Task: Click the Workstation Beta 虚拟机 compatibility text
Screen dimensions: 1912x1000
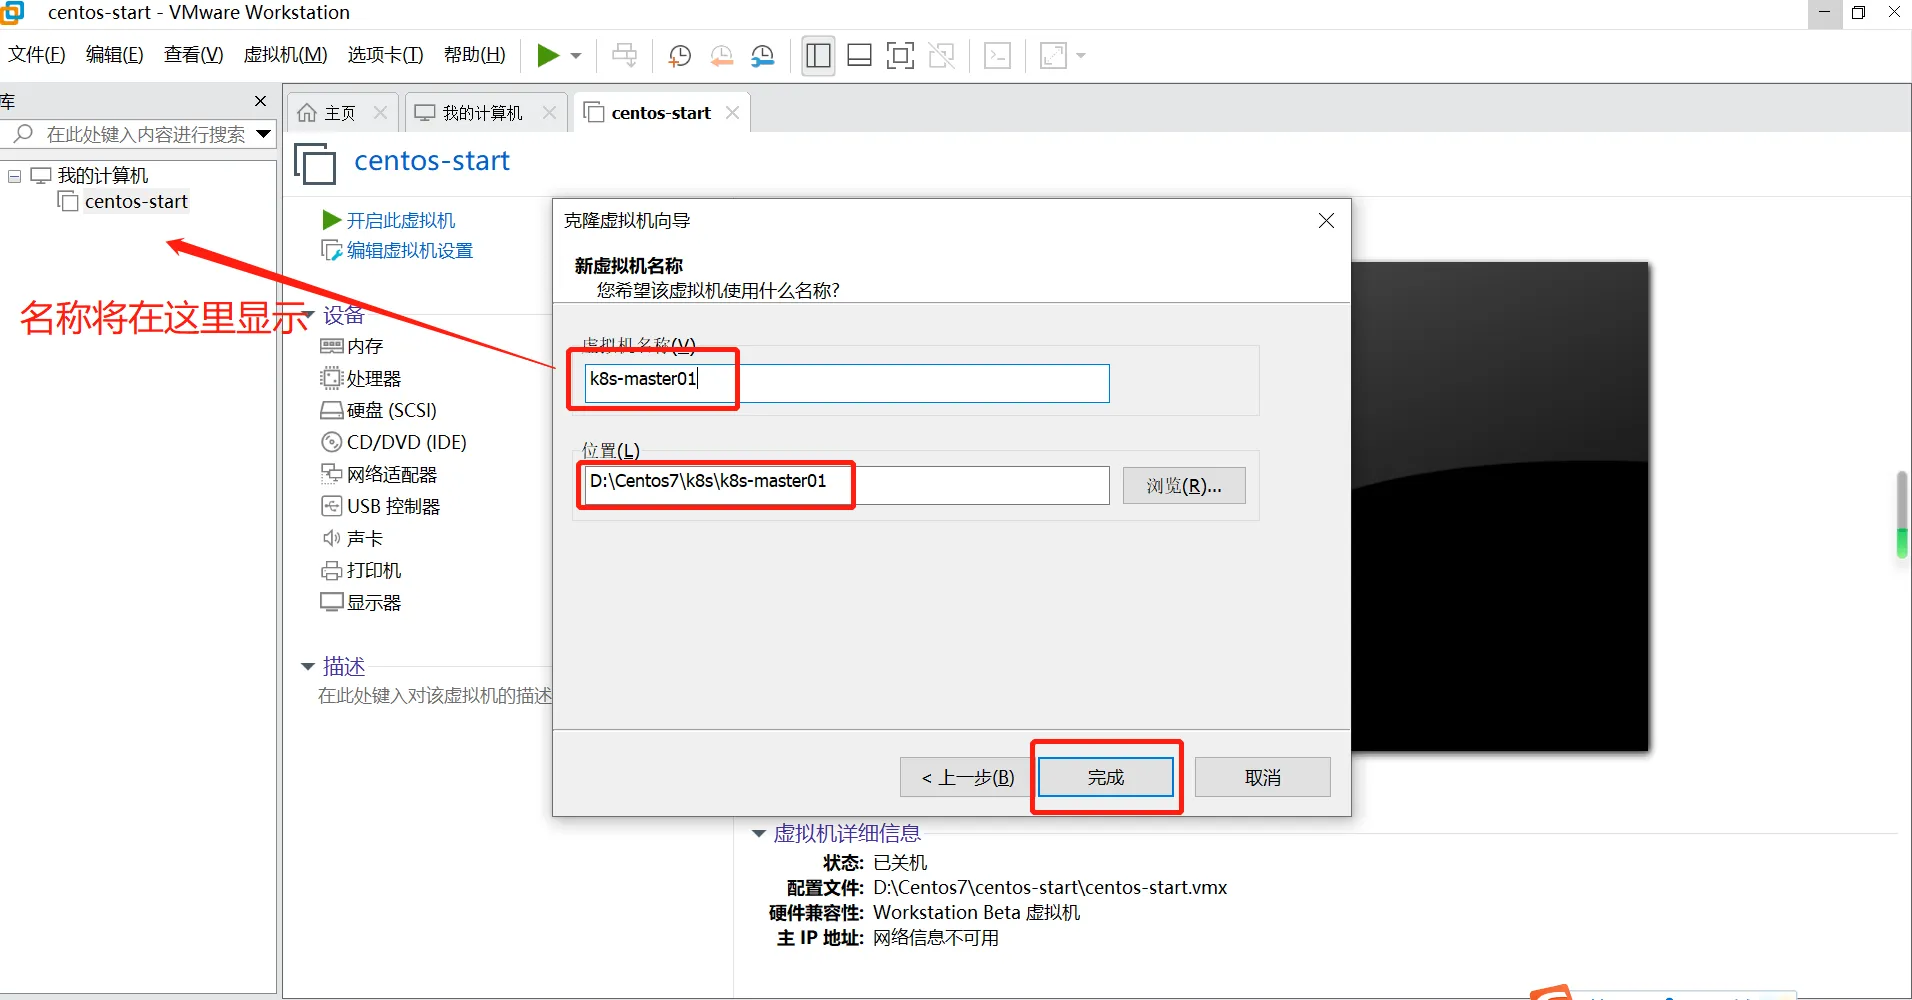Action: coord(976,912)
